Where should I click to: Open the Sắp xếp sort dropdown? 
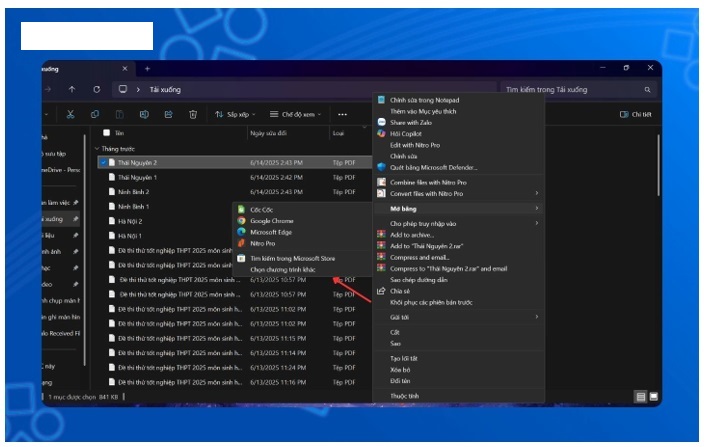click(236, 114)
